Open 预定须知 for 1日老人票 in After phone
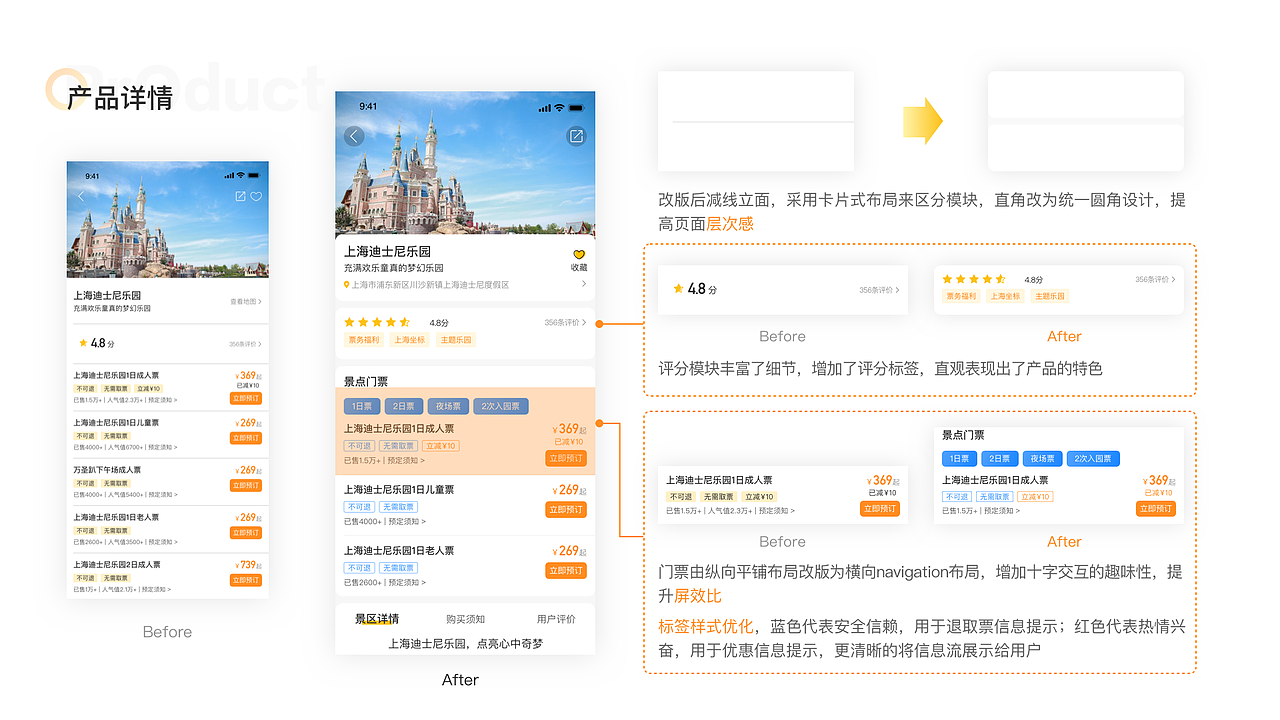 pos(406,583)
